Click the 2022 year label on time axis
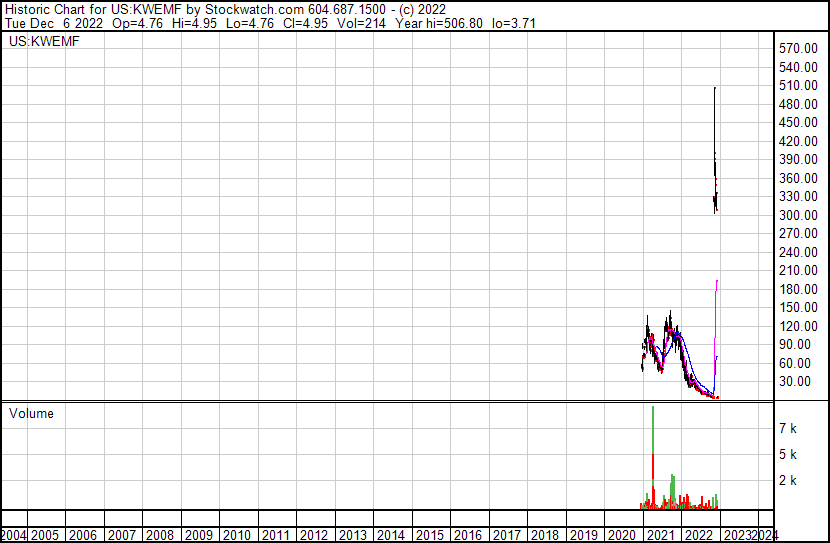 click(699, 535)
